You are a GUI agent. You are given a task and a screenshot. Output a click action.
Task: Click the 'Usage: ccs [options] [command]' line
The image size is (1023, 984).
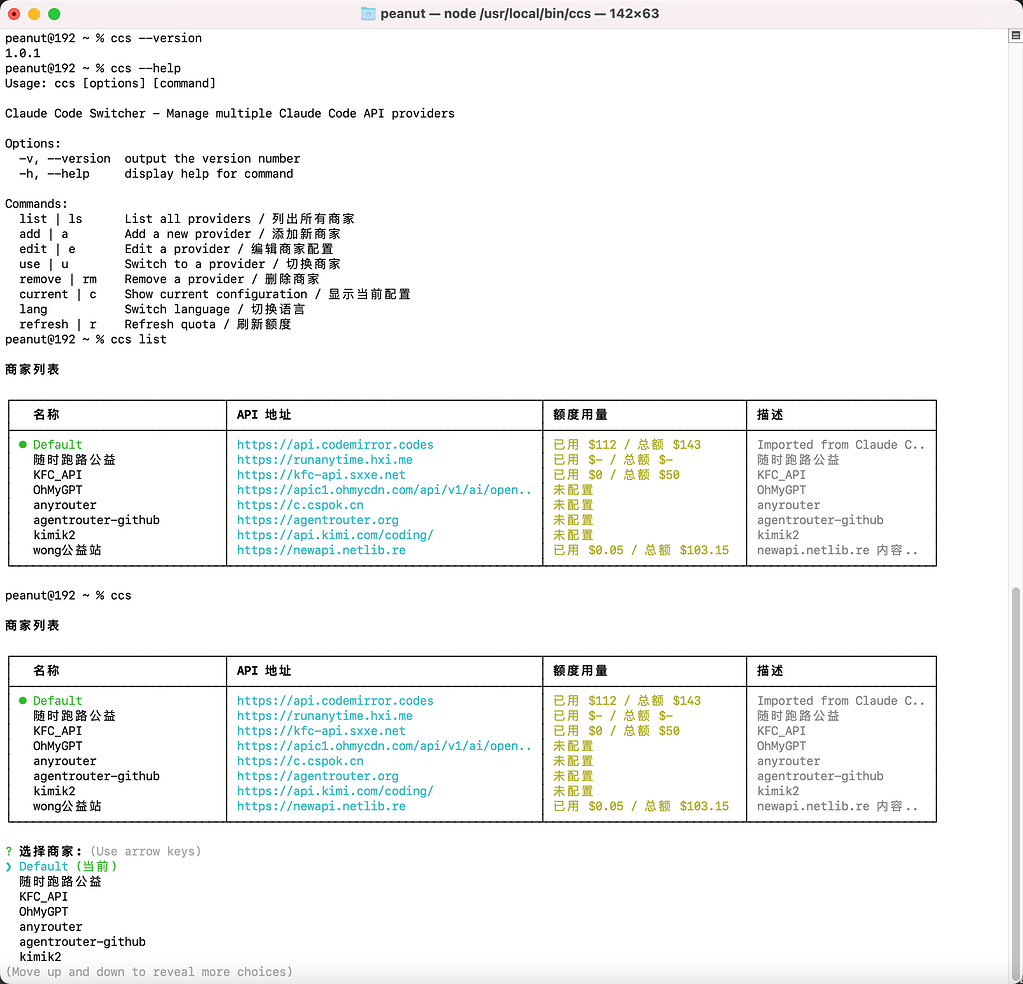(x=110, y=83)
